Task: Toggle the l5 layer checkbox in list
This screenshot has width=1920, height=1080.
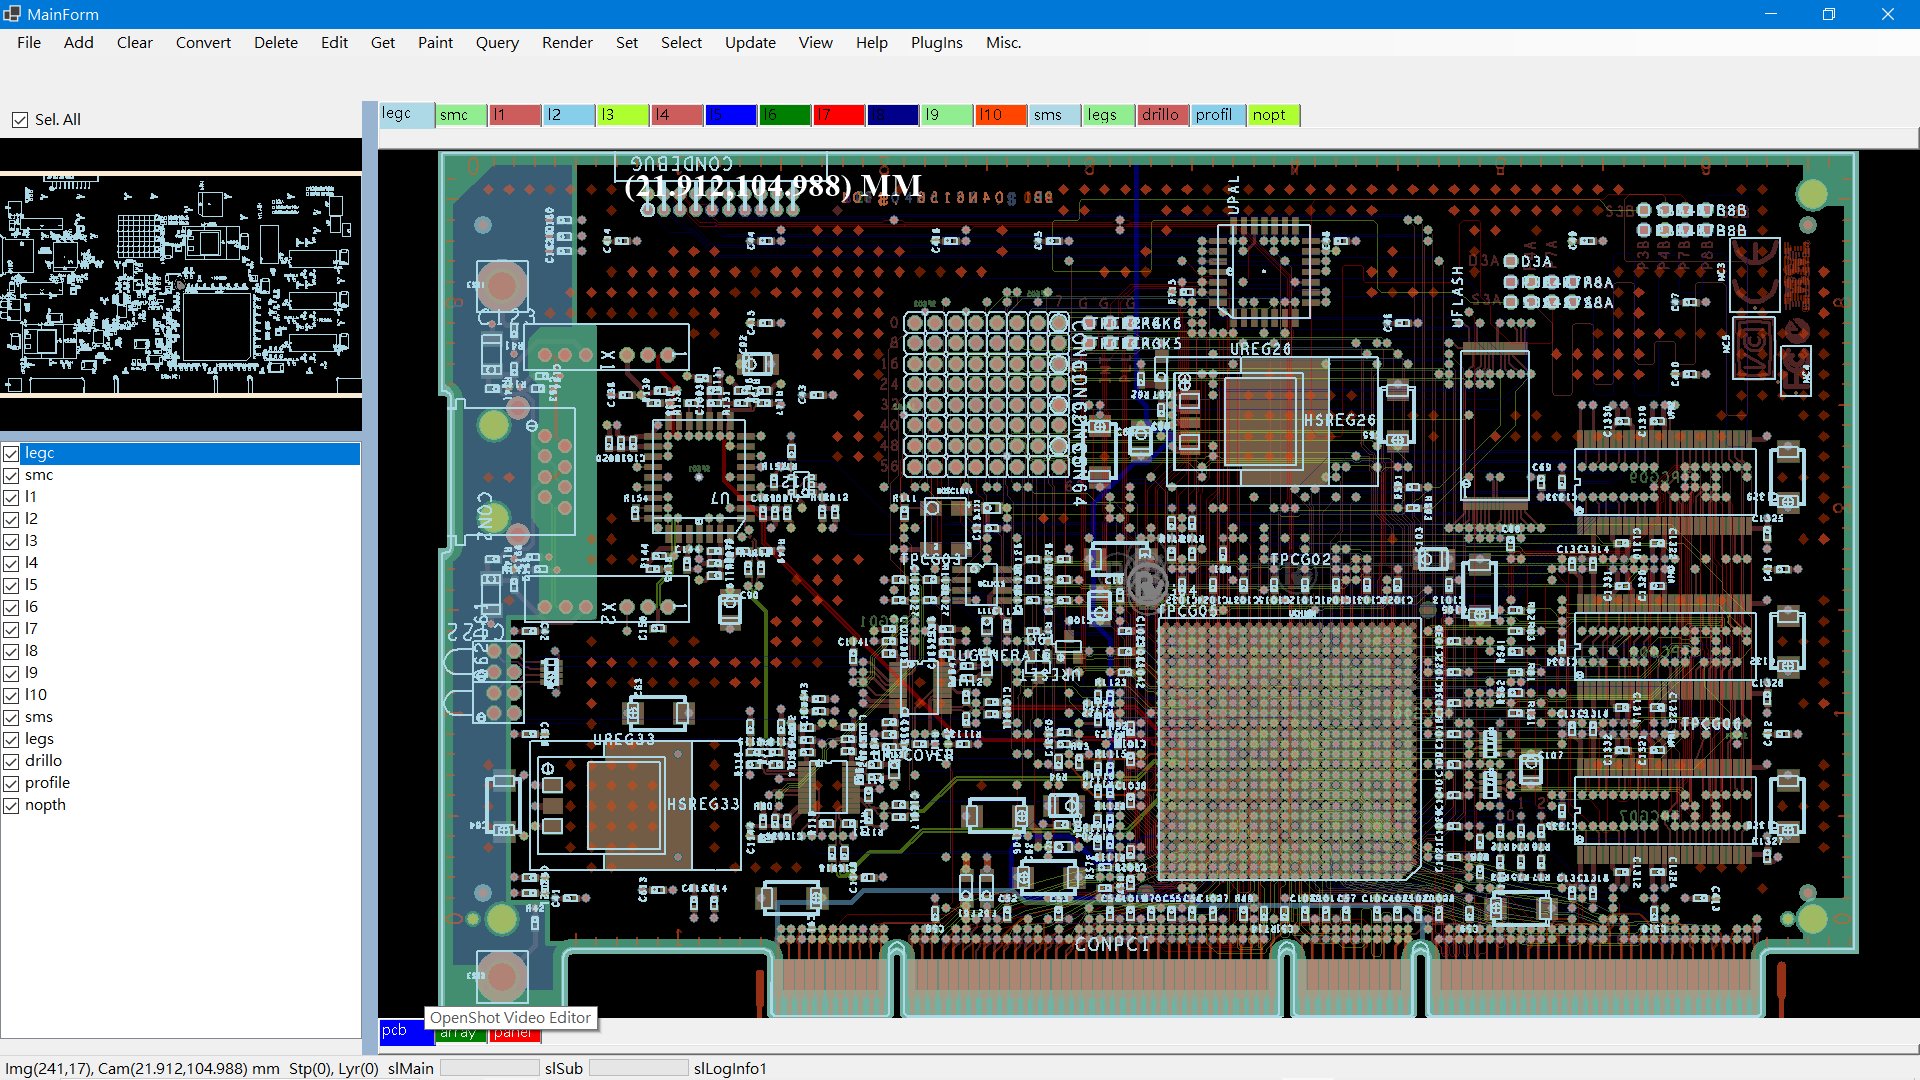Action: tap(12, 586)
